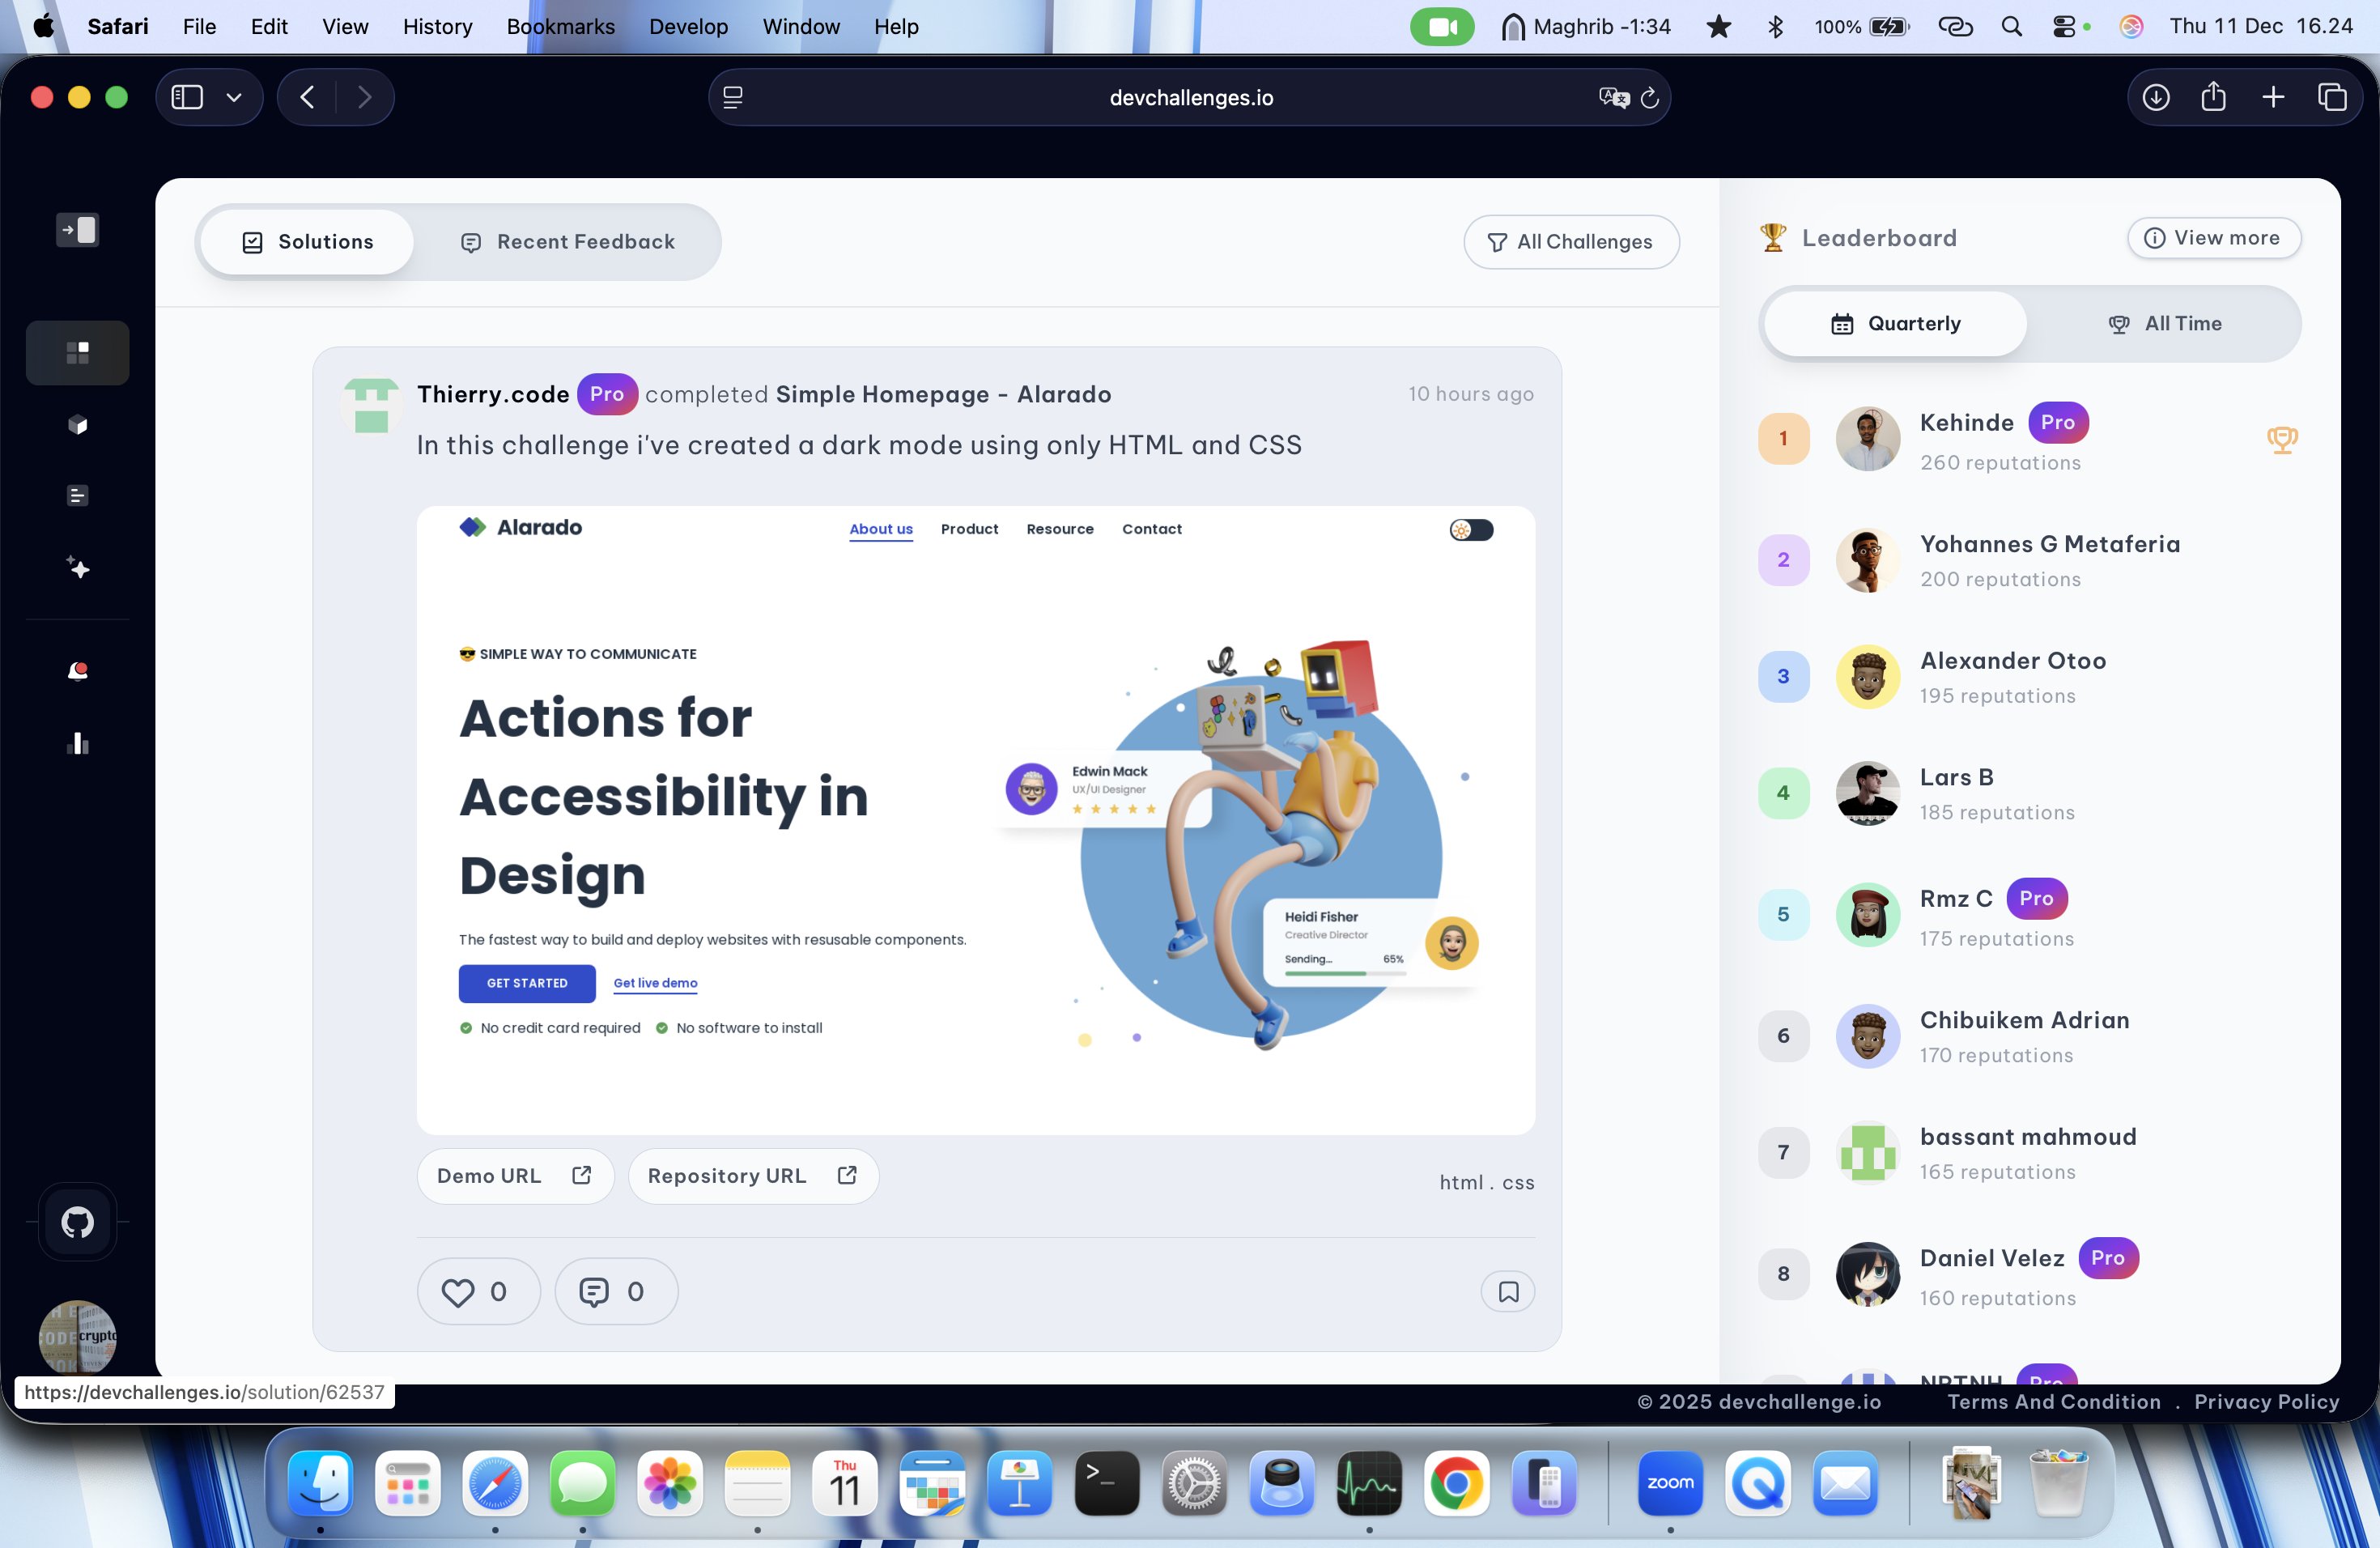Image resolution: width=2380 pixels, height=1548 pixels.
Task: Bookmark Thierry.code's solution
Action: (x=1507, y=1292)
